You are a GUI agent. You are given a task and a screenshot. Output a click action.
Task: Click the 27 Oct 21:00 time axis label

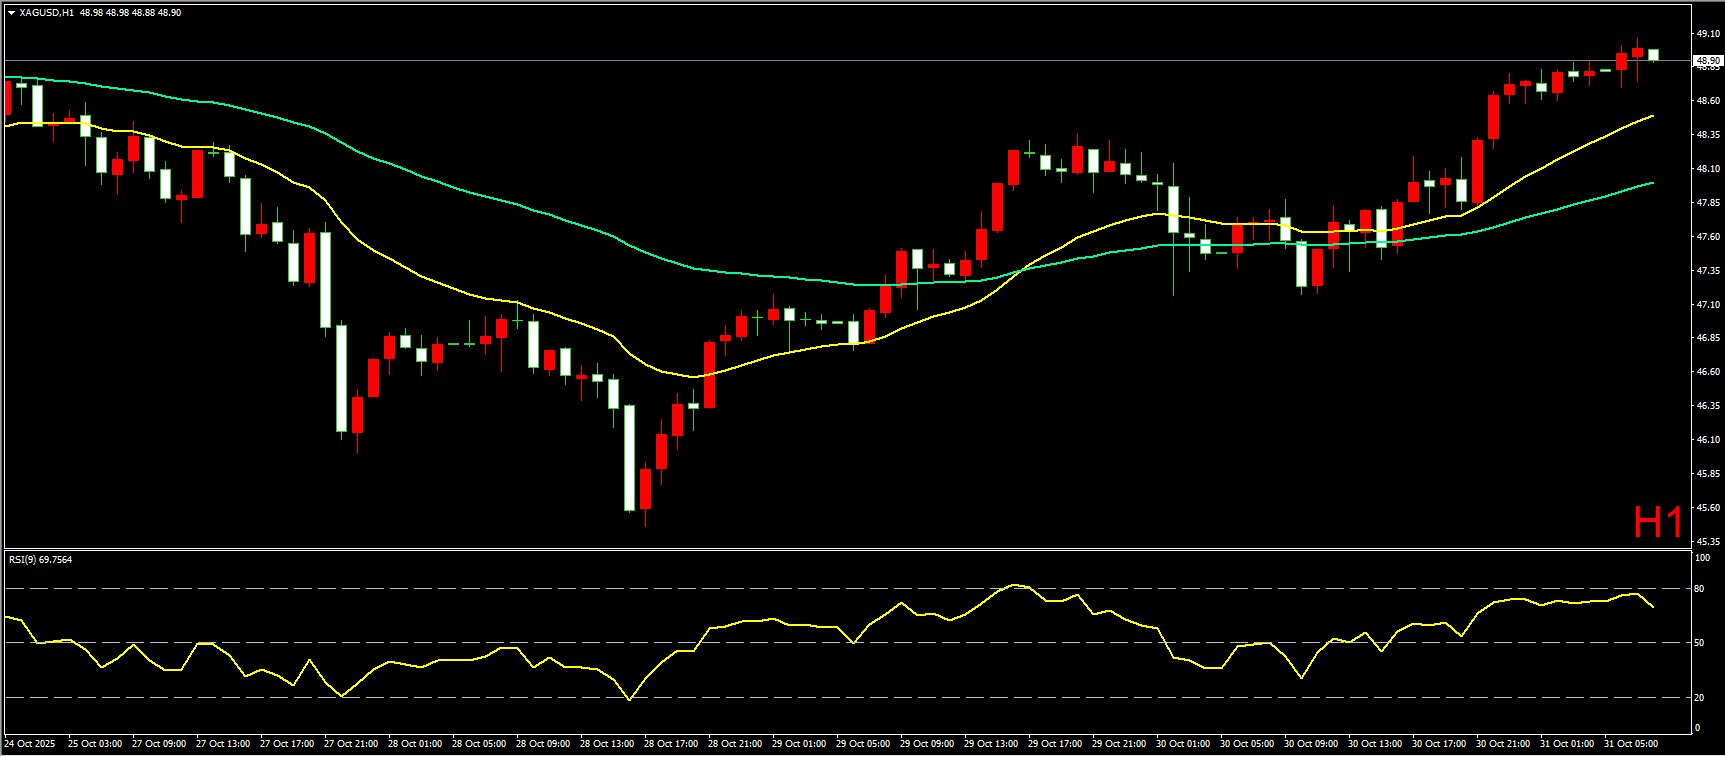tap(351, 744)
